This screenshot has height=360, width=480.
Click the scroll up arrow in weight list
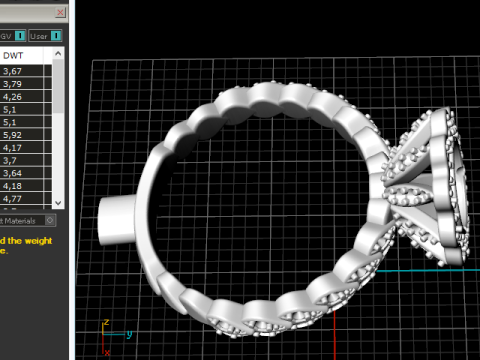coord(58,53)
